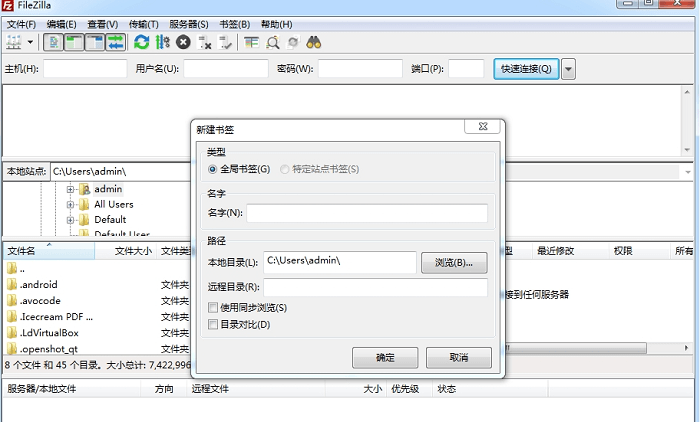Open the Site Manager icon
This screenshot has width=700, height=422.
(x=13, y=43)
